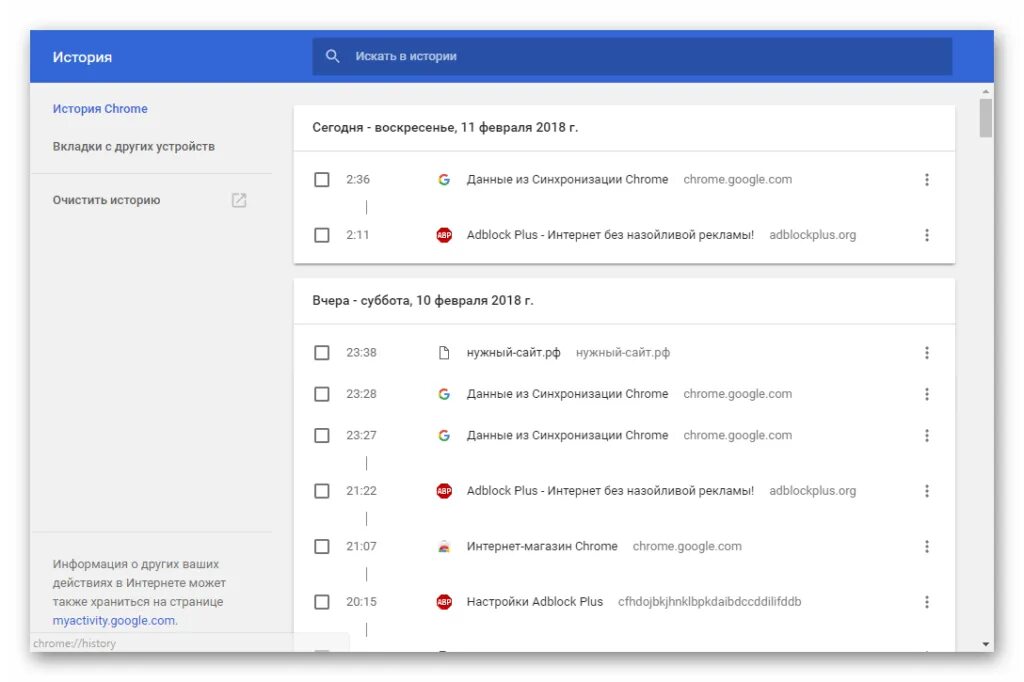The image size is (1024, 682).
Task: Open the three-dot menu for the 2:11 entry
Action: (927, 235)
